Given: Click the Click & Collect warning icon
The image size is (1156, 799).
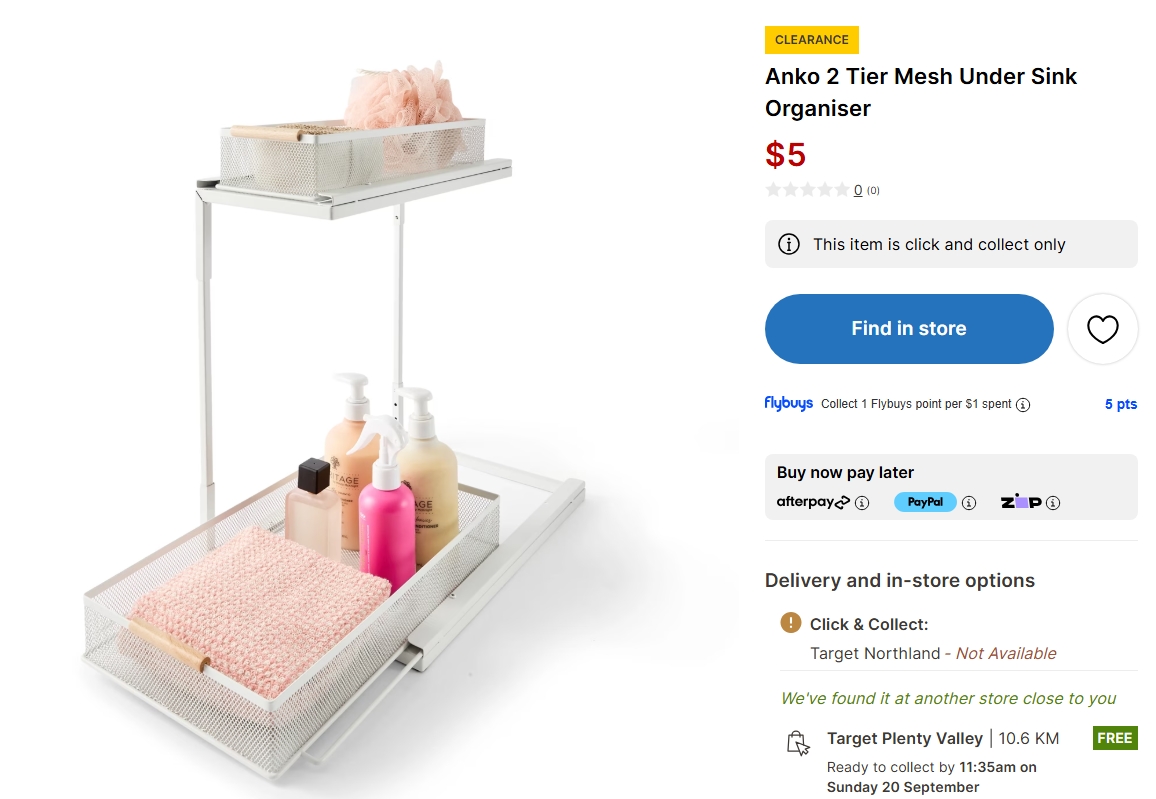Looking at the screenshot, I should (790, 623).
